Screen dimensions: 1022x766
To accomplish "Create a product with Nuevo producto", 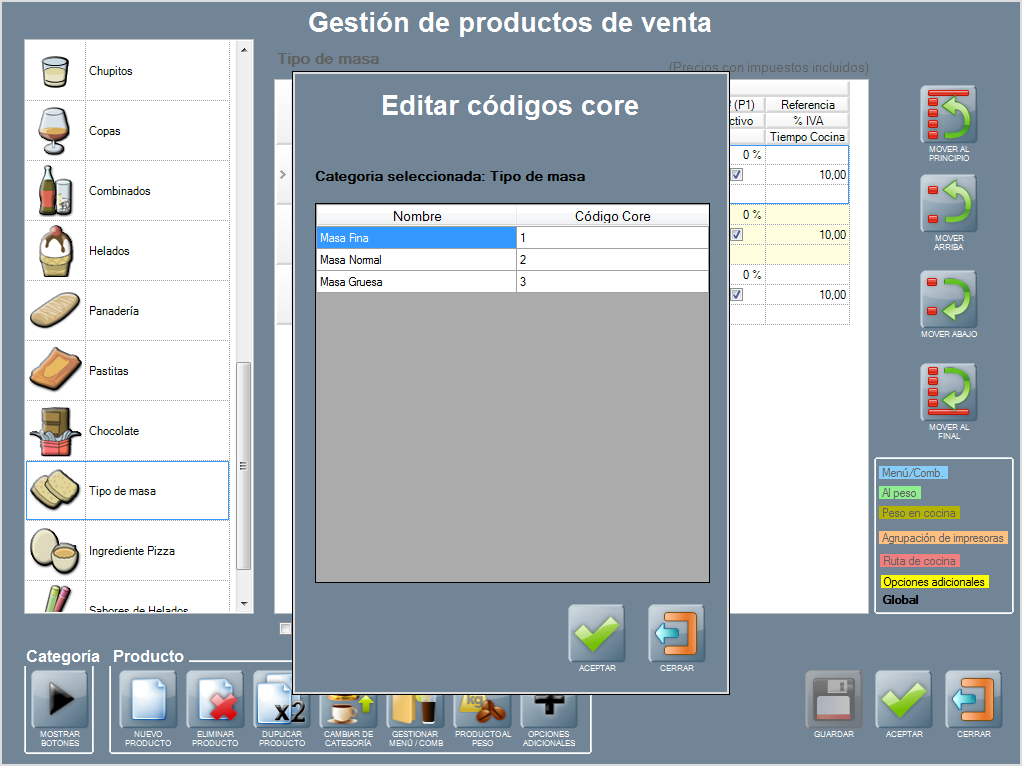I will click(147, 699).
